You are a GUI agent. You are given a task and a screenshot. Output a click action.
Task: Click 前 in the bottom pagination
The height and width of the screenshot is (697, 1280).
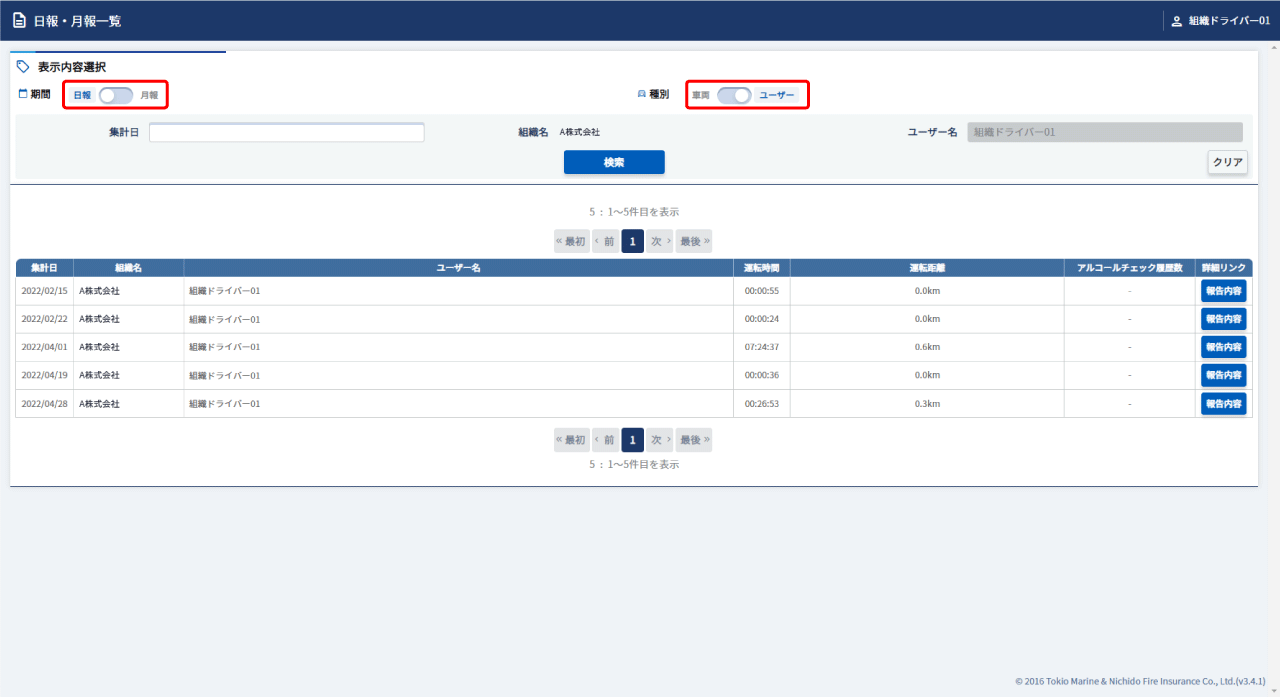[605, 440]
